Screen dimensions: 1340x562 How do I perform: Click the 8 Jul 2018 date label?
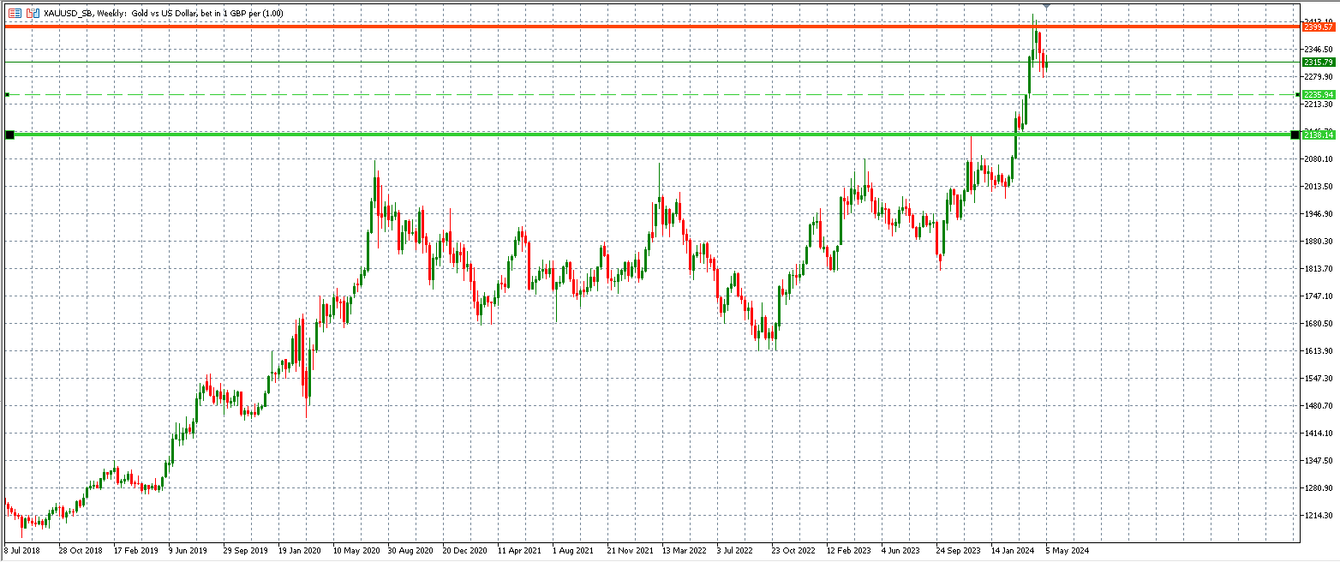[x=23, y=550]
